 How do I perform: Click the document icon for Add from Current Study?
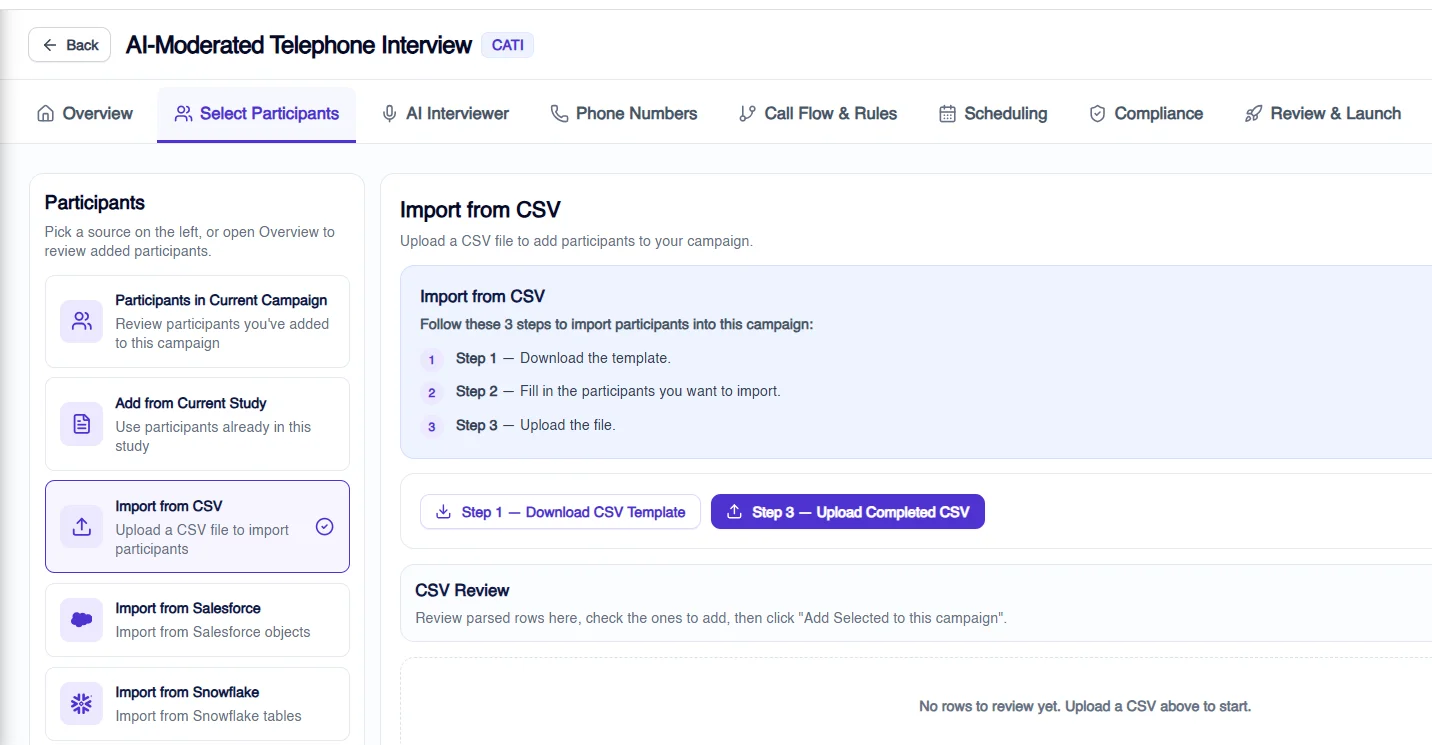point(81,424)
